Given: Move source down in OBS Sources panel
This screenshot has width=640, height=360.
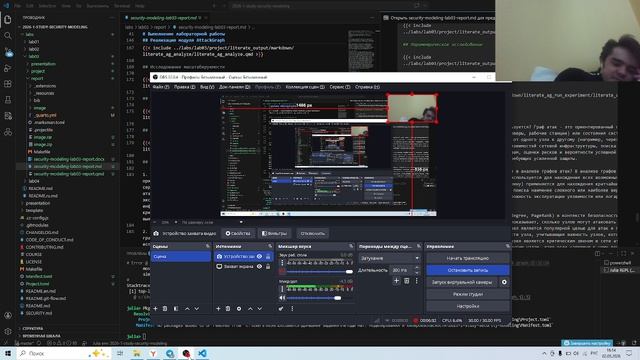Looking at the screenshot, I should [x=260, y=309].
